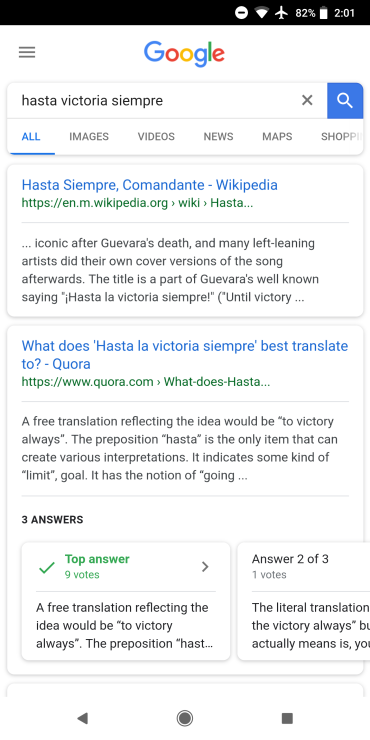Image resolution: width=370 pixels, height=740 pixels.
Task: Switch to the Images tab
Action: click(89, 136)
